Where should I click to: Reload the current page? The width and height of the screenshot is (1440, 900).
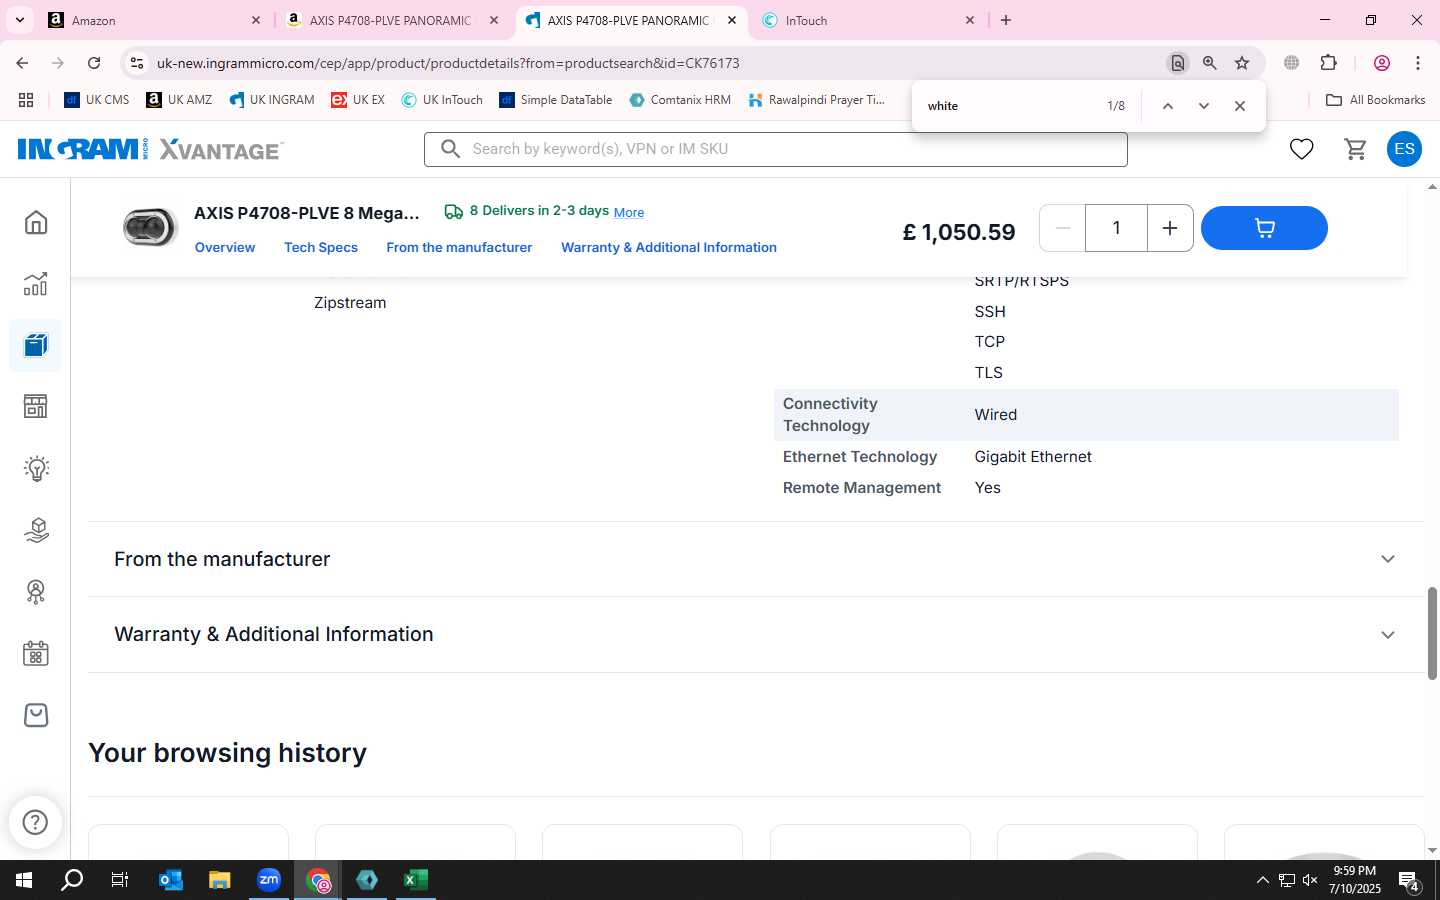tap(94, 63)
